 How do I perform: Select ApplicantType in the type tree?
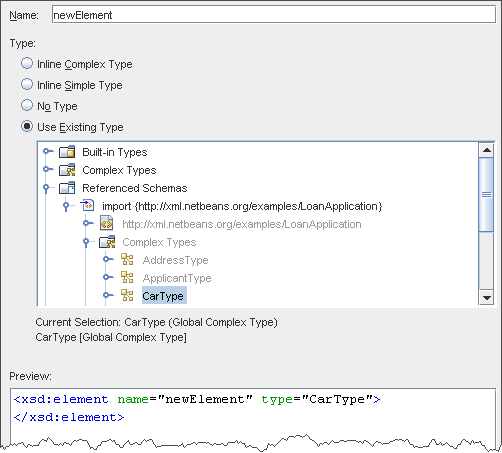[x=177, y=278]
